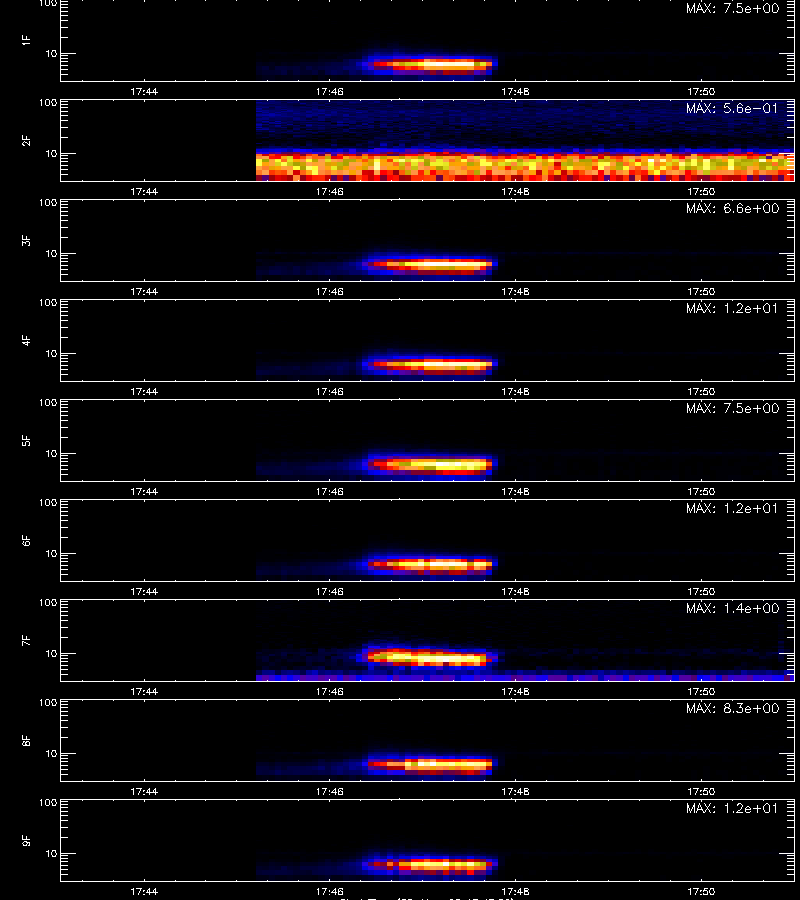Click the 17:48 tick label below panel 7F
This screenshot has width=800, height=900.
[x=515, y=691]
